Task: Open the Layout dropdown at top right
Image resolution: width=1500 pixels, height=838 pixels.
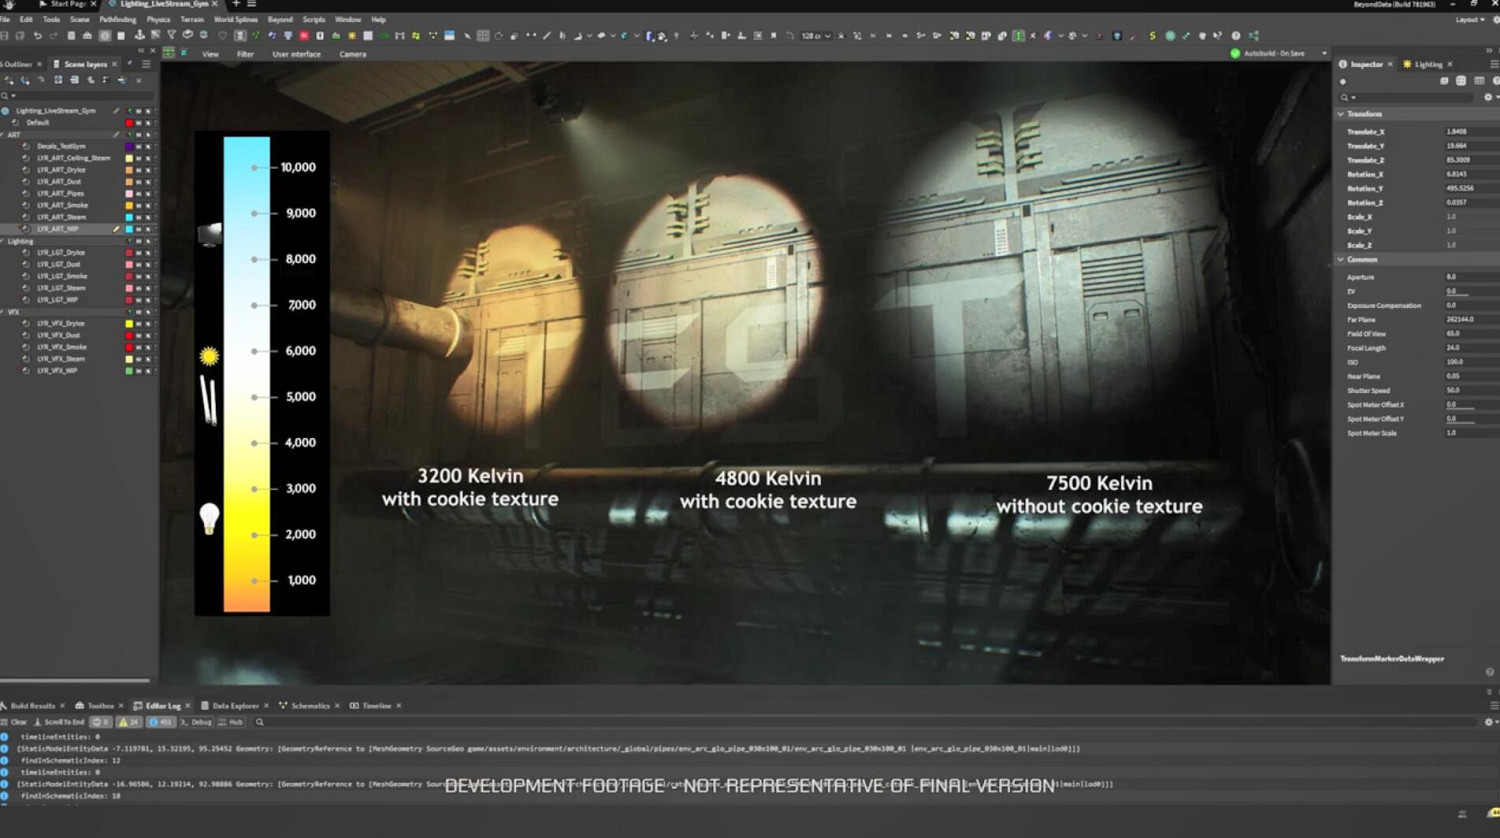Action: pos(1470,19)
